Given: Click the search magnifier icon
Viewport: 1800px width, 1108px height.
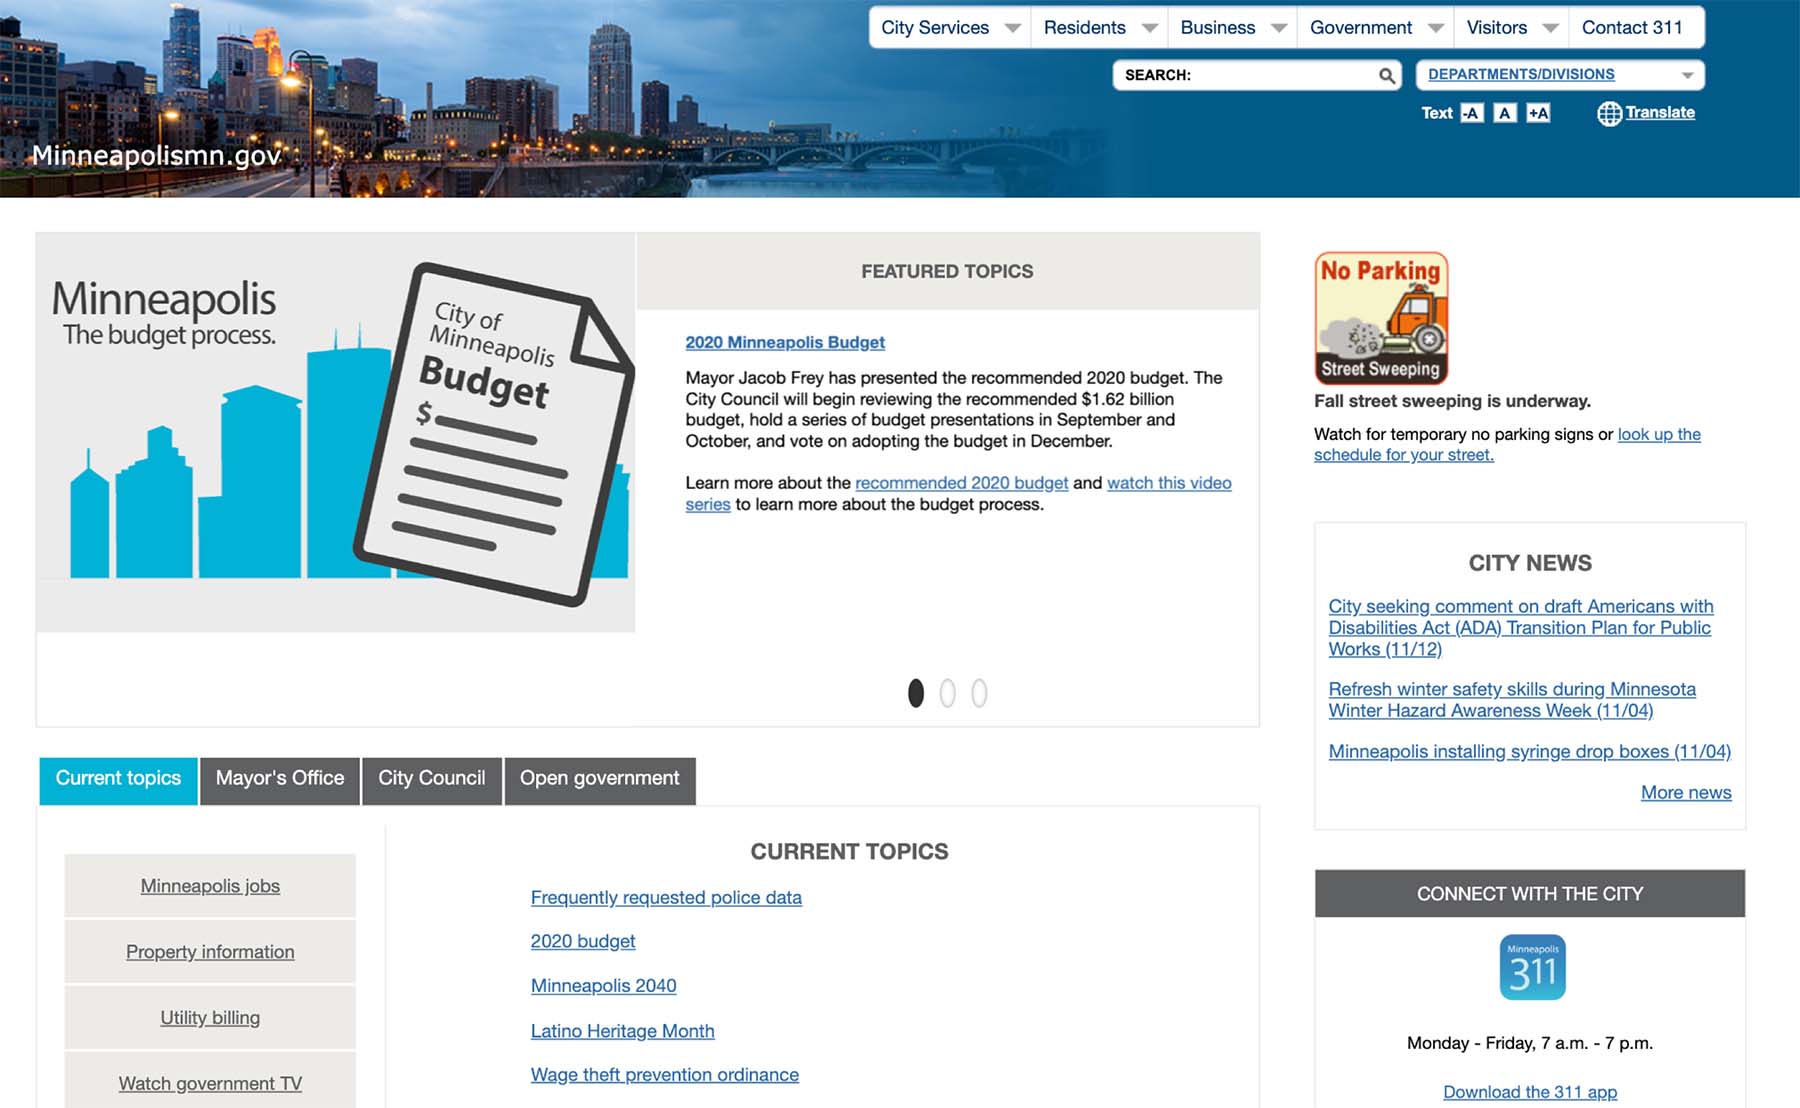Looking at the screenshot, I should 1386,75.
